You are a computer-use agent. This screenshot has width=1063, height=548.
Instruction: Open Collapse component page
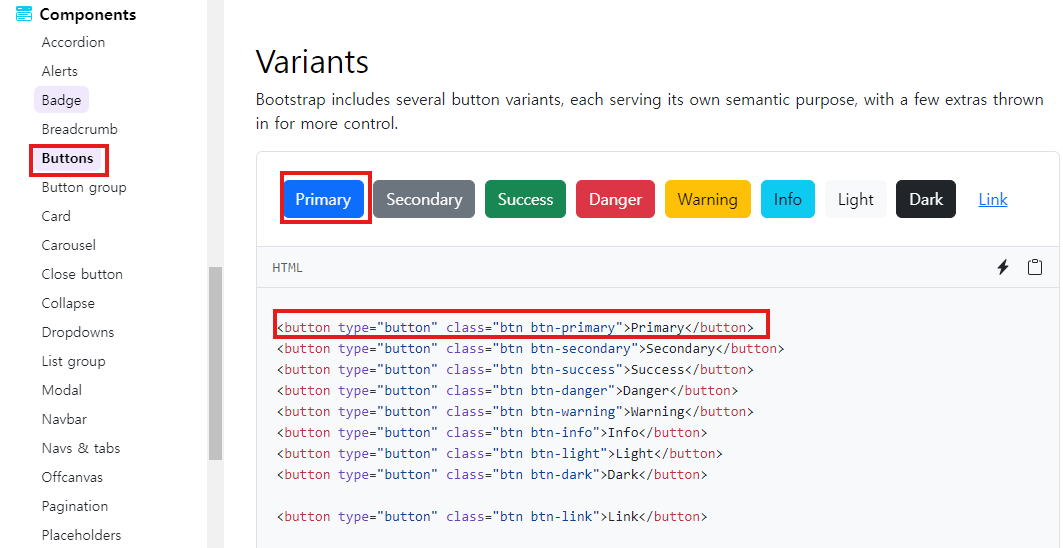[x=68, y=303]
